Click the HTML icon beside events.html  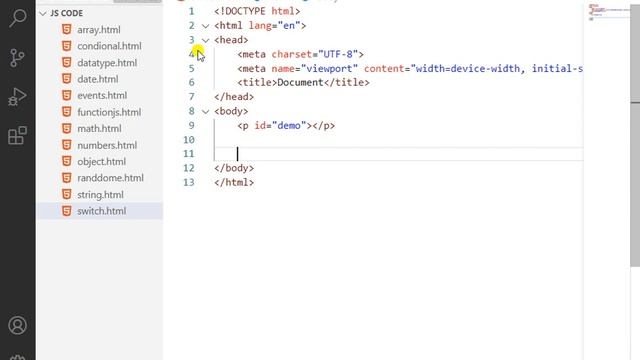coord(67,95)
